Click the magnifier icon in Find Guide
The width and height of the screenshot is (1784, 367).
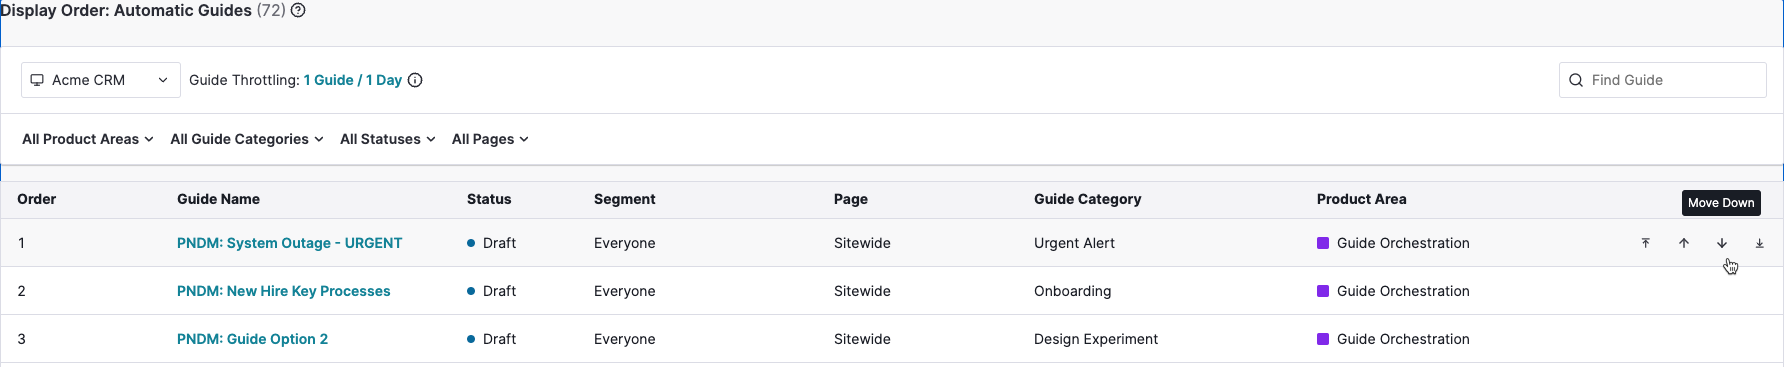click(1576, 80)
